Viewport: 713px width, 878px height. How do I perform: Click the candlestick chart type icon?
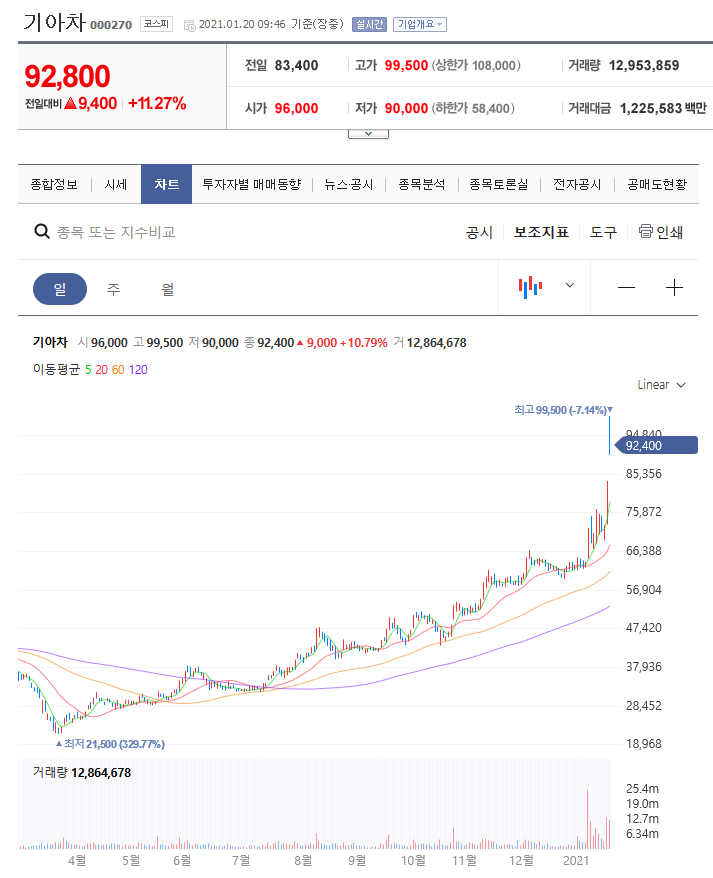pos(530,287)
